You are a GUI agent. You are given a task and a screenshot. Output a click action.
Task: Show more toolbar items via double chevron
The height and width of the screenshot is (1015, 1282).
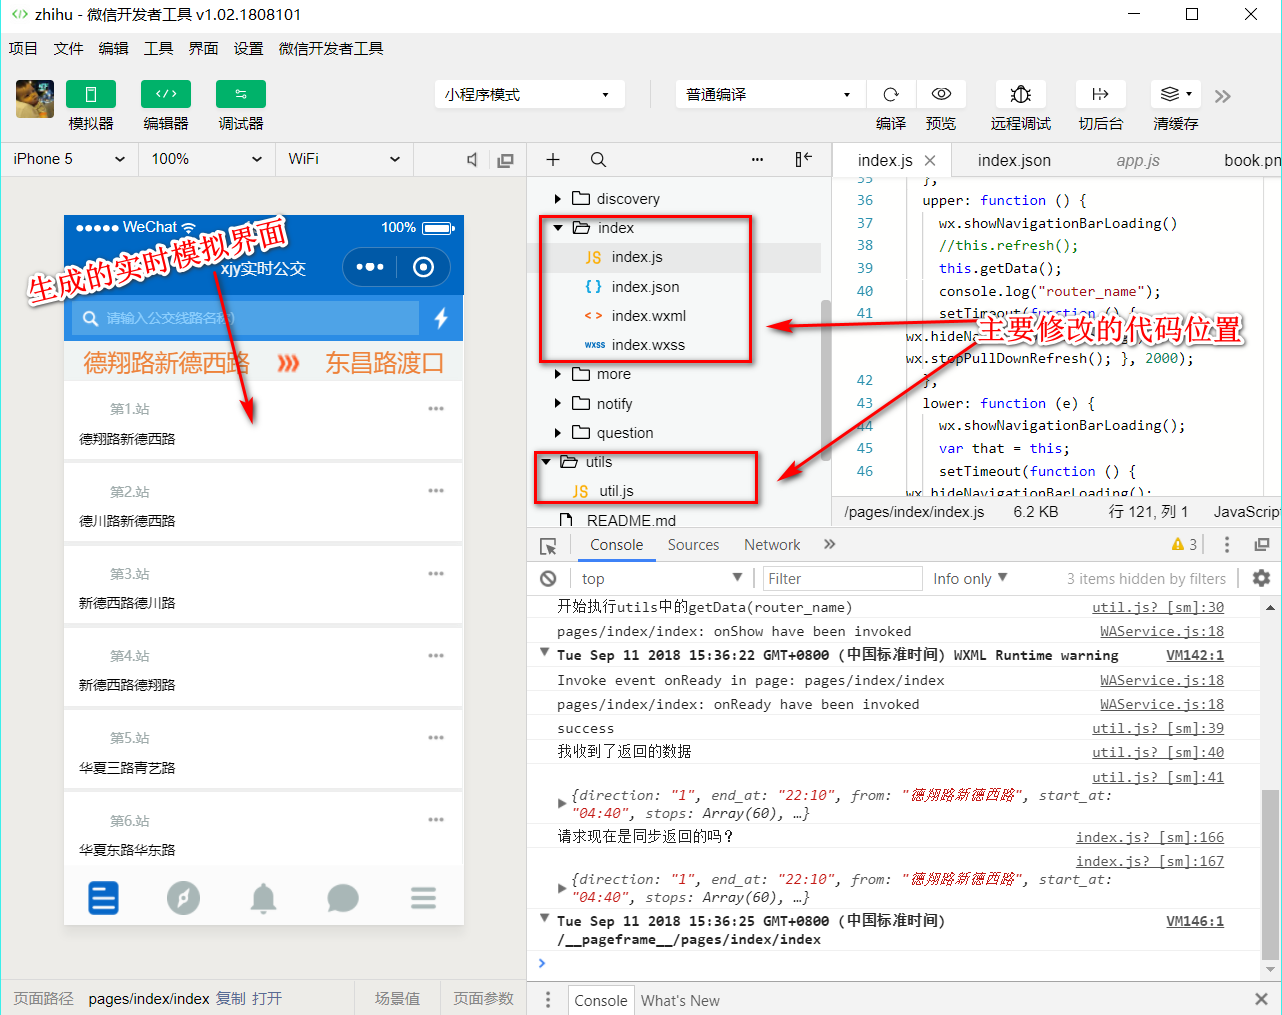[1222, 96]
